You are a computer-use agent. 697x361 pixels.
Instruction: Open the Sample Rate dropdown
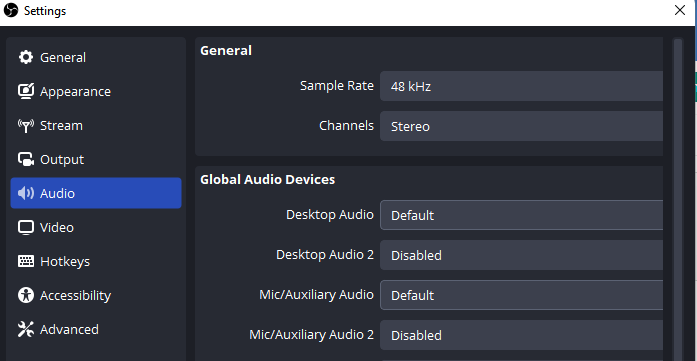(521, 86)
